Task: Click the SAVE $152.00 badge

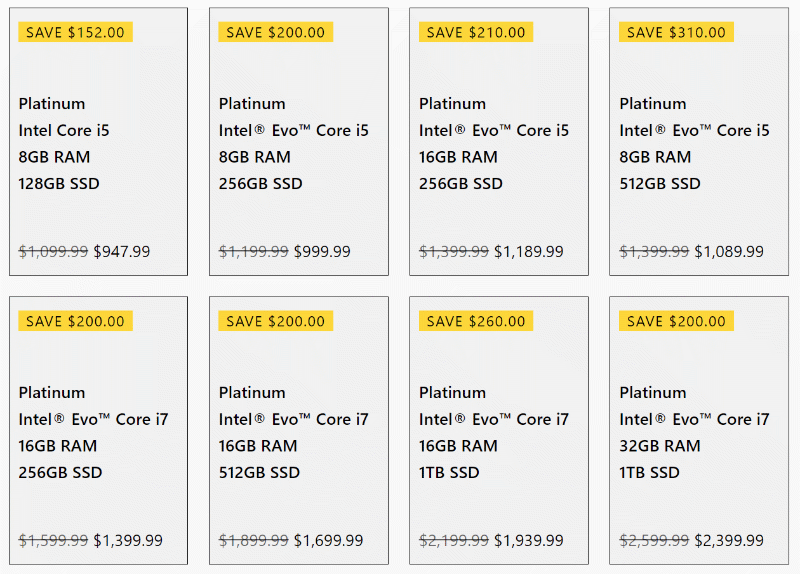Action: pos(76,32)
